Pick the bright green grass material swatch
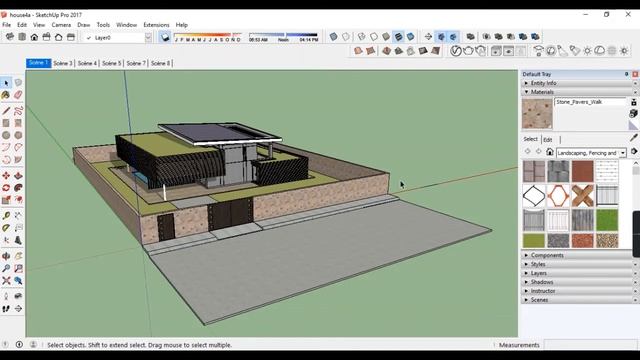640x360 pixels. pyautogui.click(x=607, y=220)
